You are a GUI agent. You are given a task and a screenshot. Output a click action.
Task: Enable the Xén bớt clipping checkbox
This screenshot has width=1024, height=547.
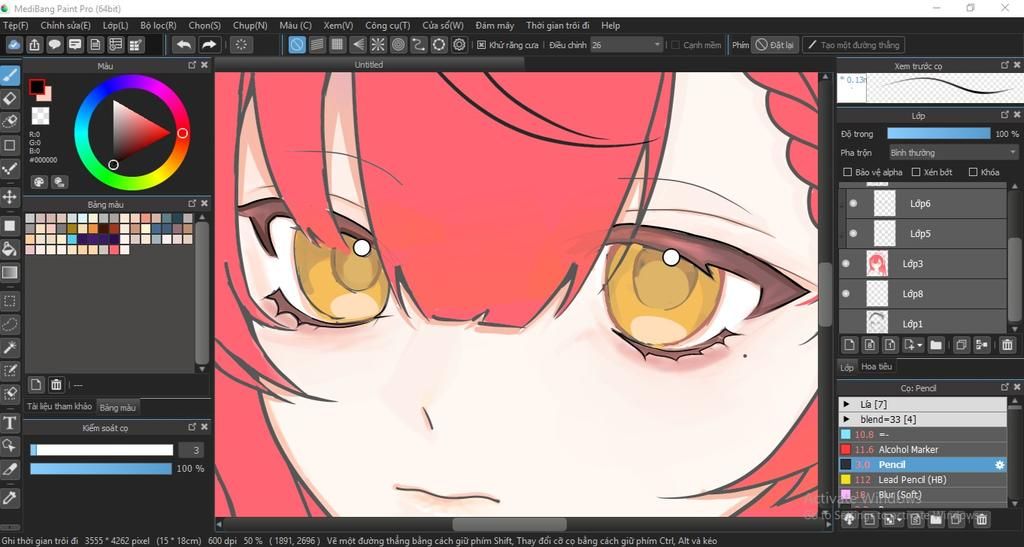pyautogui.click(x=916, y=172)
